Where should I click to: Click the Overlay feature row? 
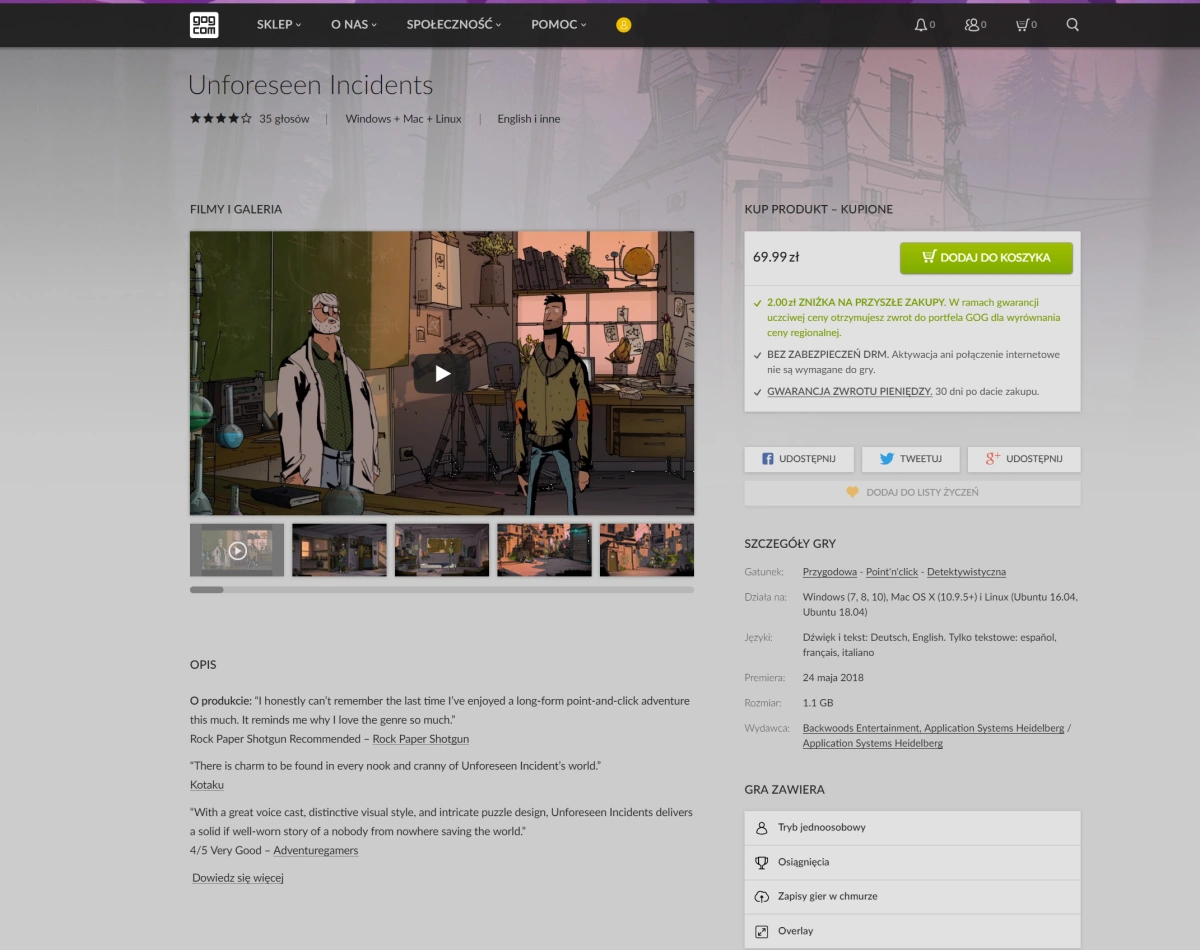click(x=912, y=931)
